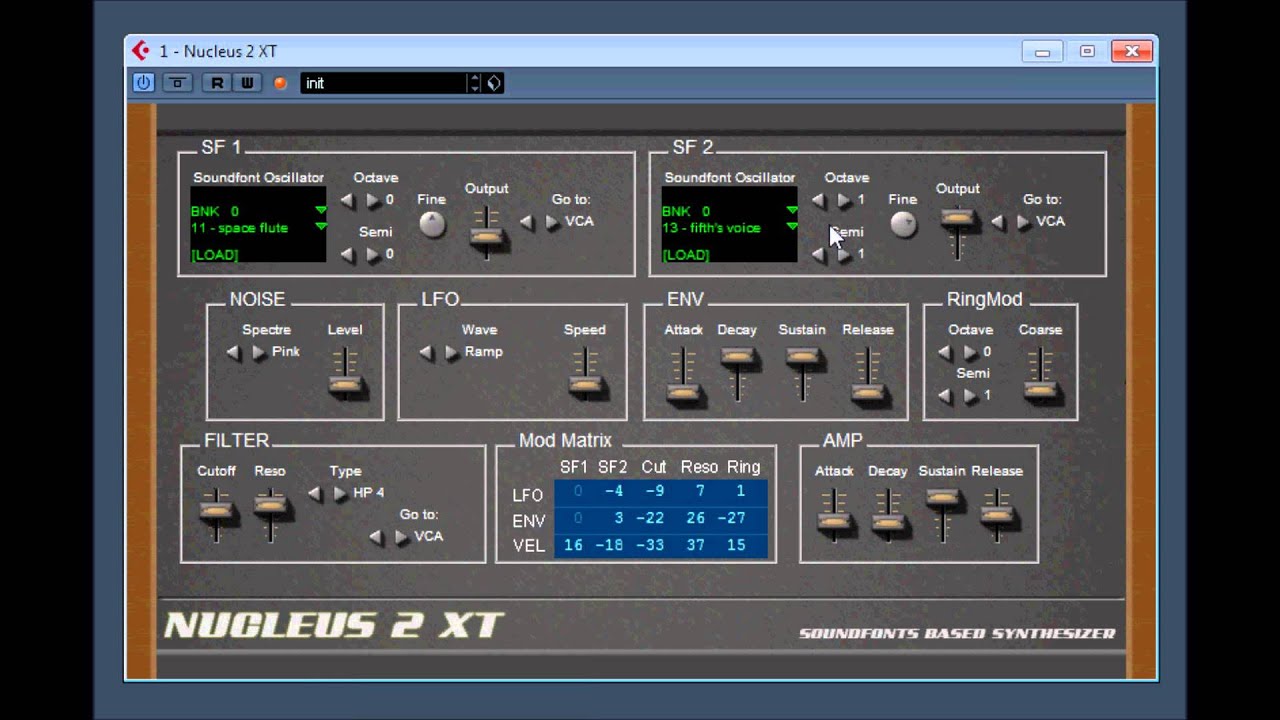Click the RingMod Coarse slider
This screenshot has width=1280, height=720.
click(1041, 390)
